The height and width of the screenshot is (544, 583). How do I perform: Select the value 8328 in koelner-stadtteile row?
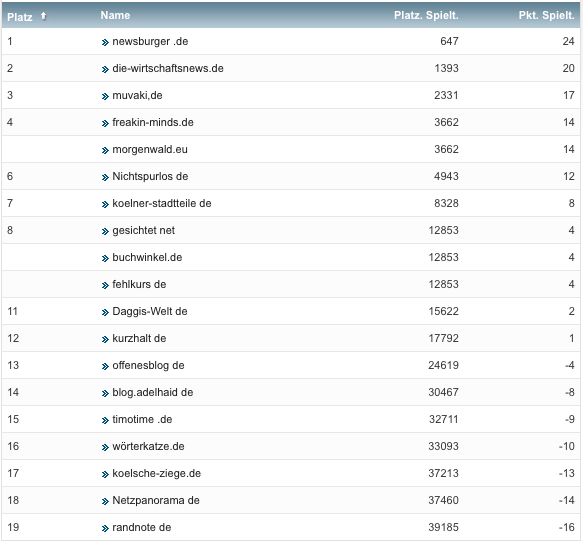click(446, 203)
